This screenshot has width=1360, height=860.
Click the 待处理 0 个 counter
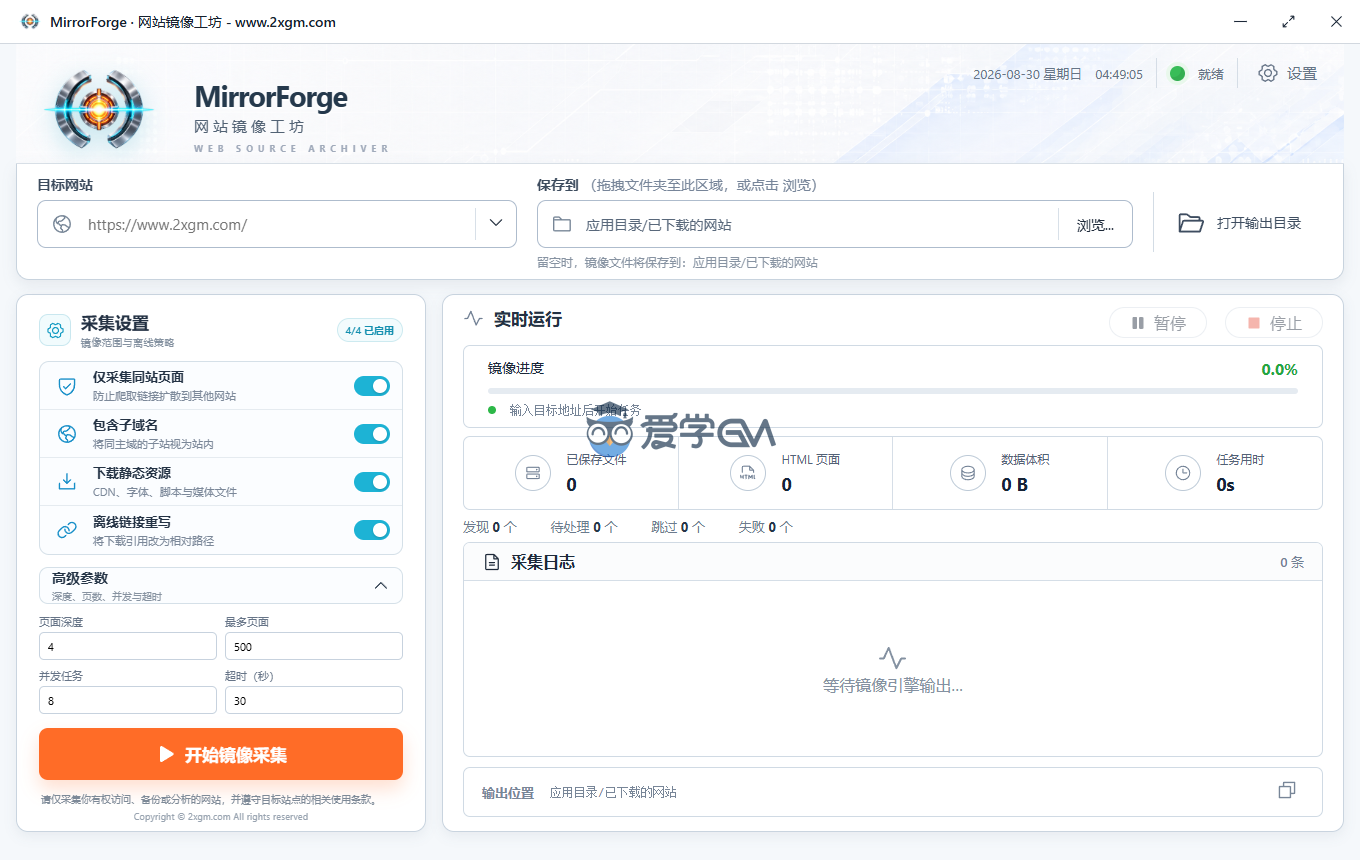584,526
